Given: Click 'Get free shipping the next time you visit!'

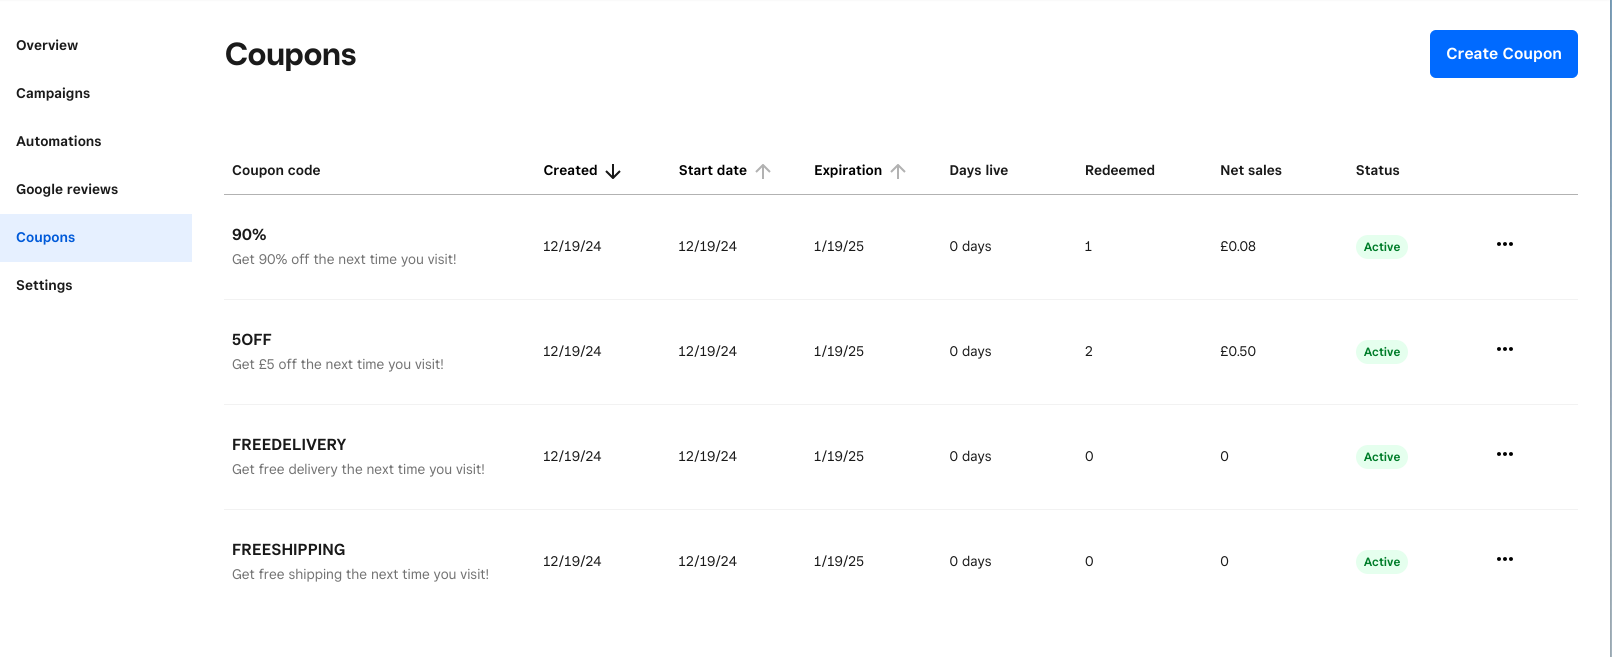Looking at the screenshot, I should 360,574.
